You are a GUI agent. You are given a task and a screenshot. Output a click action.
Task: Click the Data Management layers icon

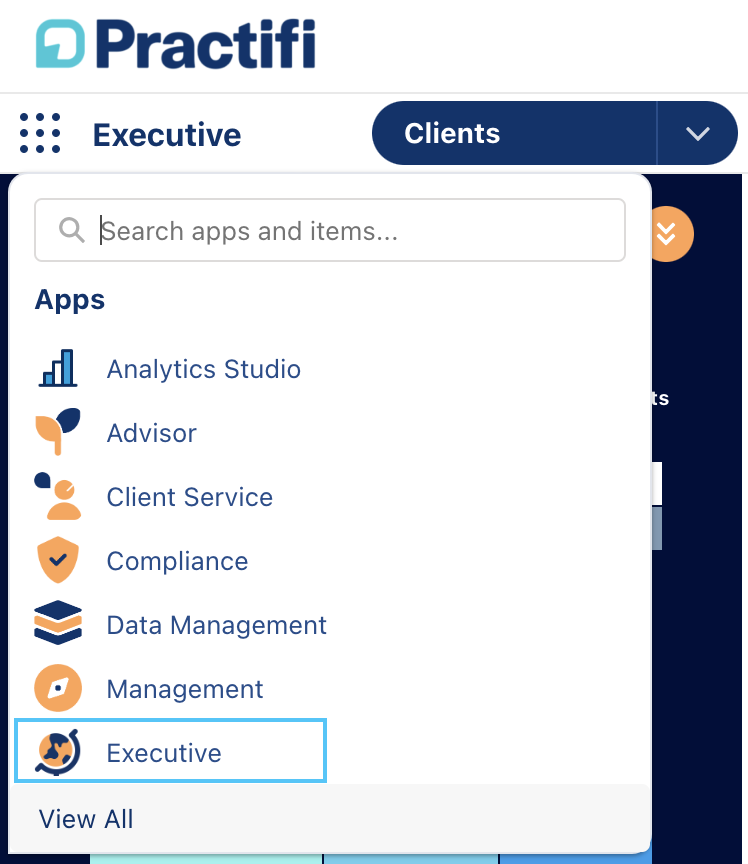[x=58, y=623]
